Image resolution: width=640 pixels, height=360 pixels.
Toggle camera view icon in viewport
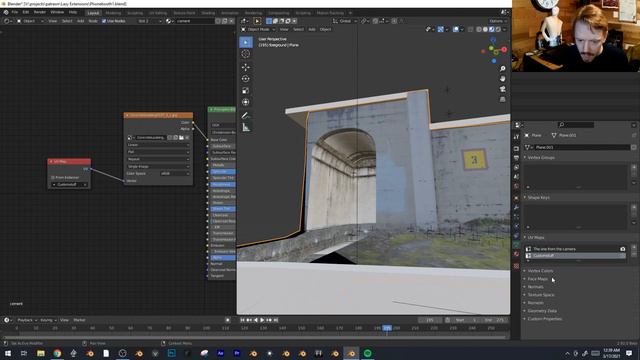point(502,89)
